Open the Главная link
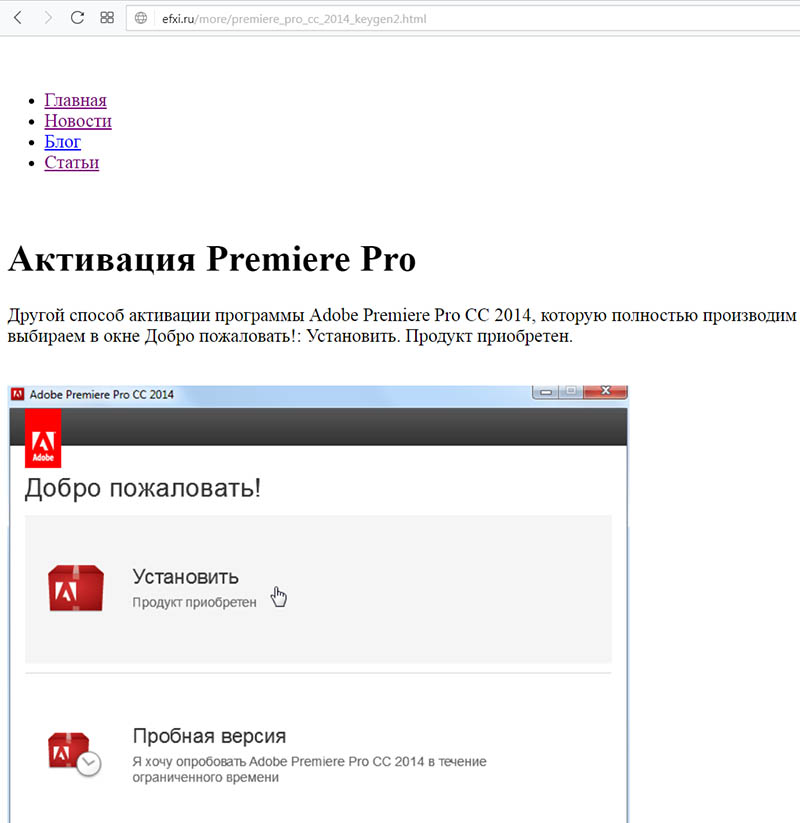800x823 pixels. coord(76,100)
